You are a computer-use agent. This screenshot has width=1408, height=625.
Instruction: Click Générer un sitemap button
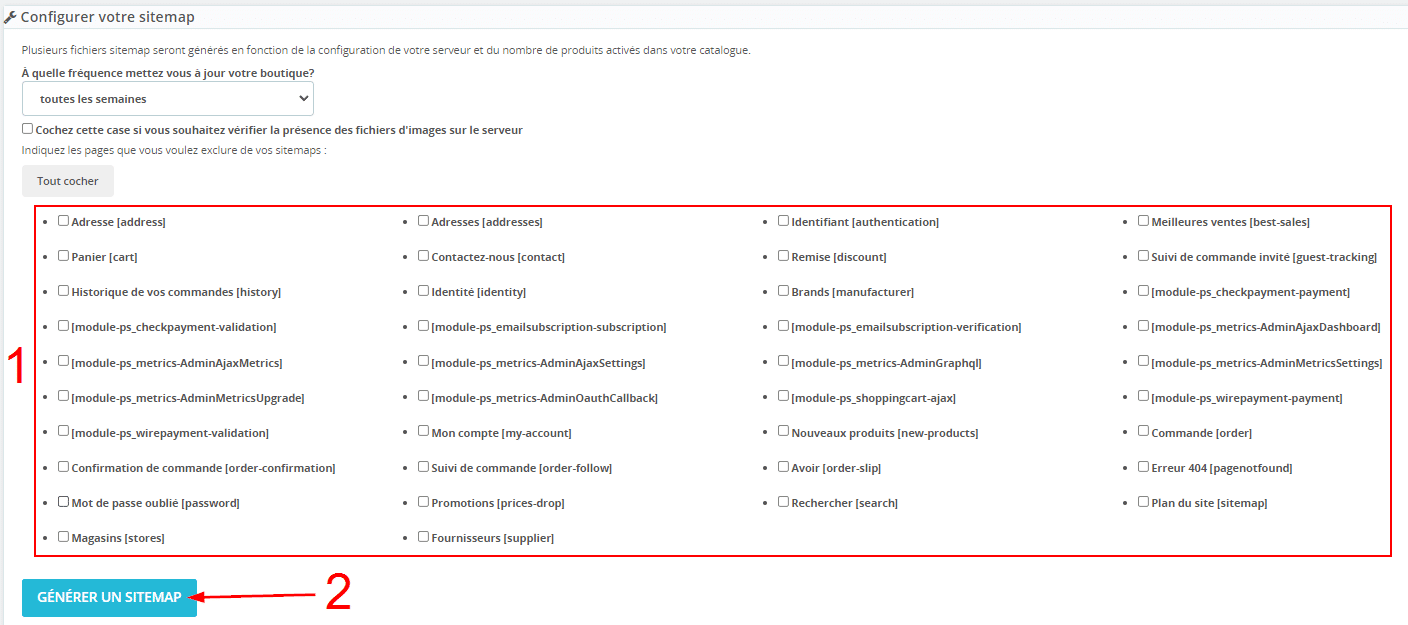(x=109, y=597)
